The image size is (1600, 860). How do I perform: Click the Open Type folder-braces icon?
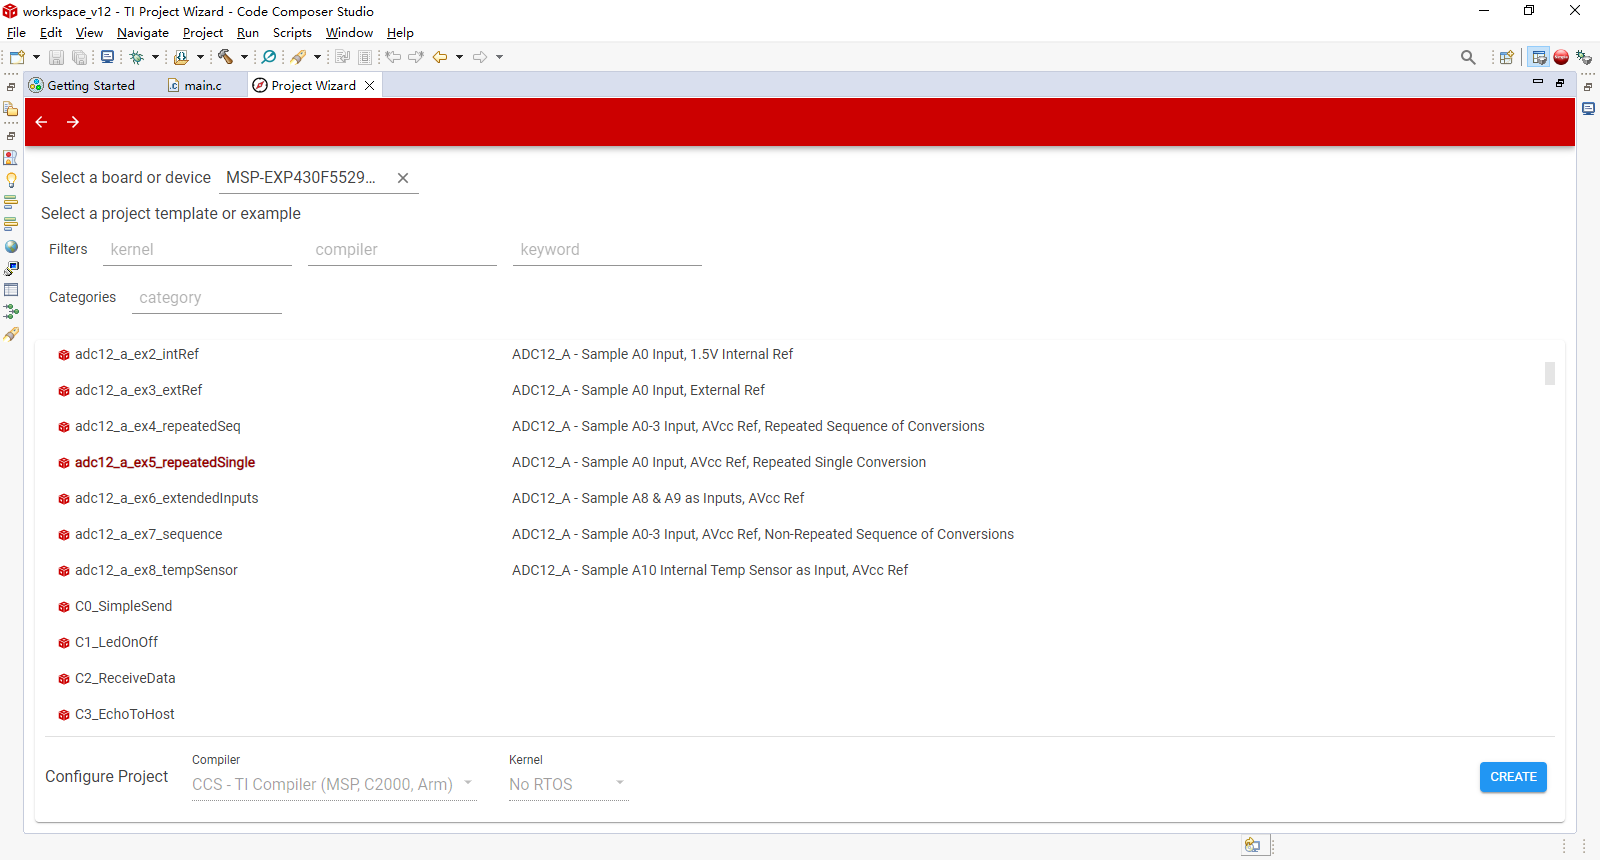(x=181, y=57)
